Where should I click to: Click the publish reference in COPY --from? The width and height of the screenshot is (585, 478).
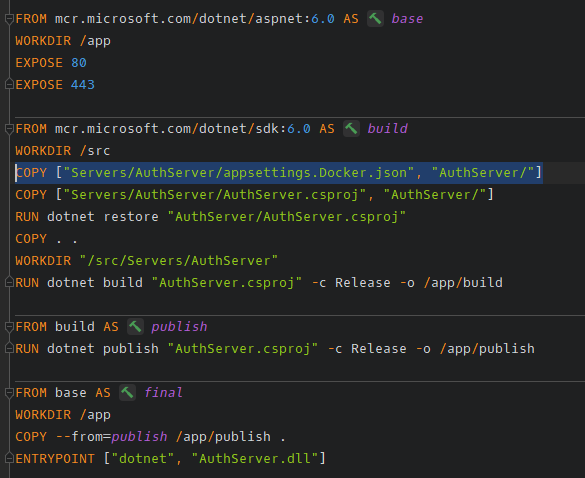[x=139, y=437]
